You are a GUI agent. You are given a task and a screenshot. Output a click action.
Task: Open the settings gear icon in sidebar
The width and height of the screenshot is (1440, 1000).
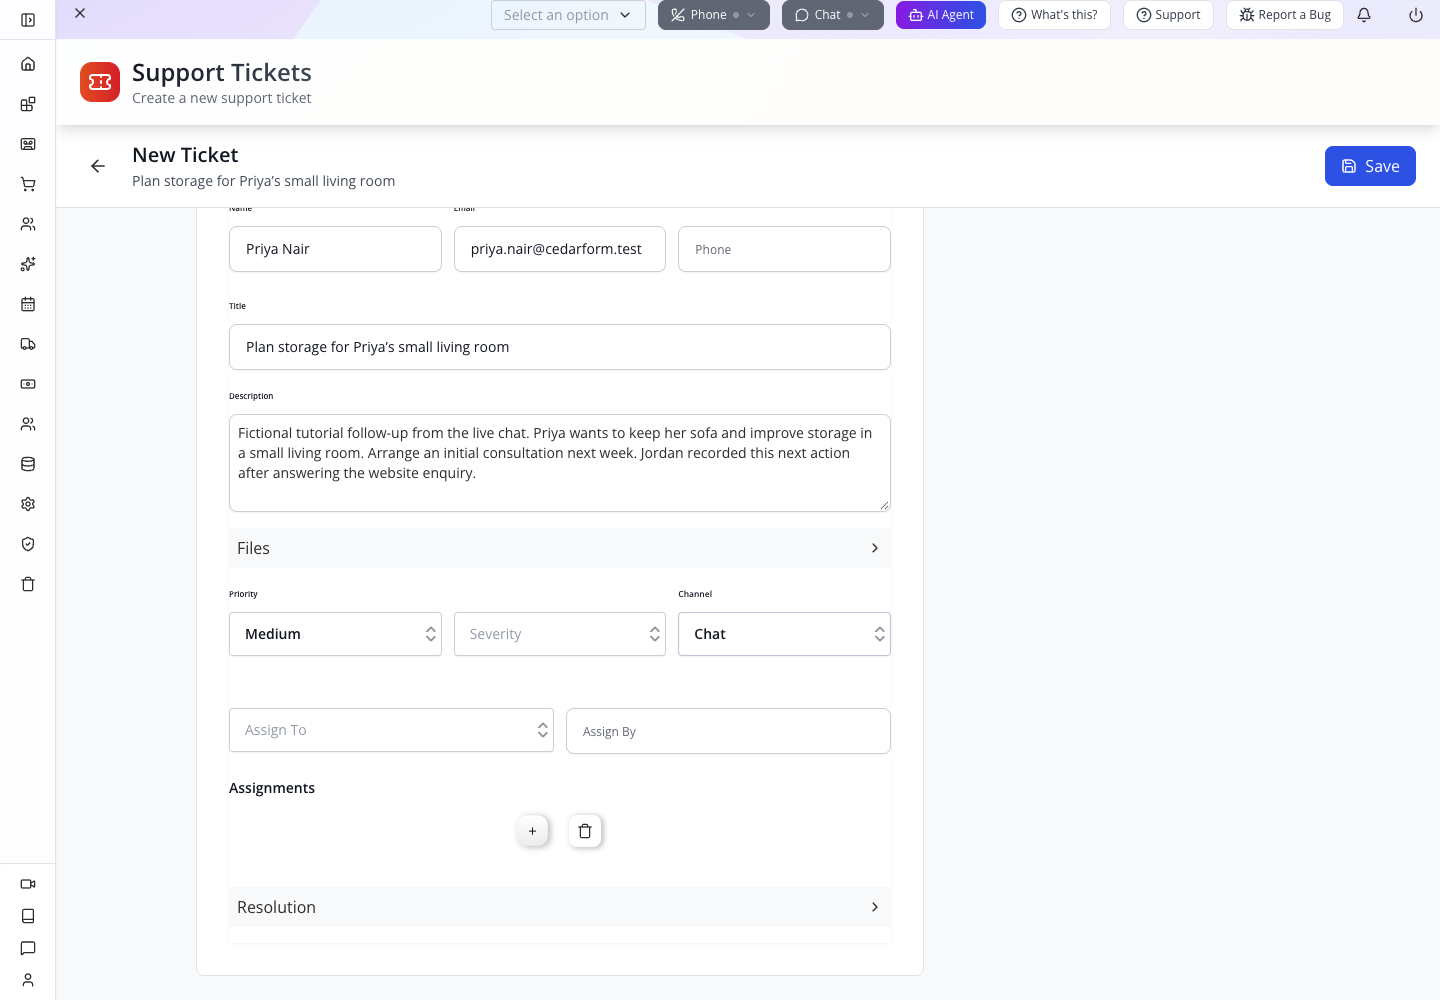28,504
